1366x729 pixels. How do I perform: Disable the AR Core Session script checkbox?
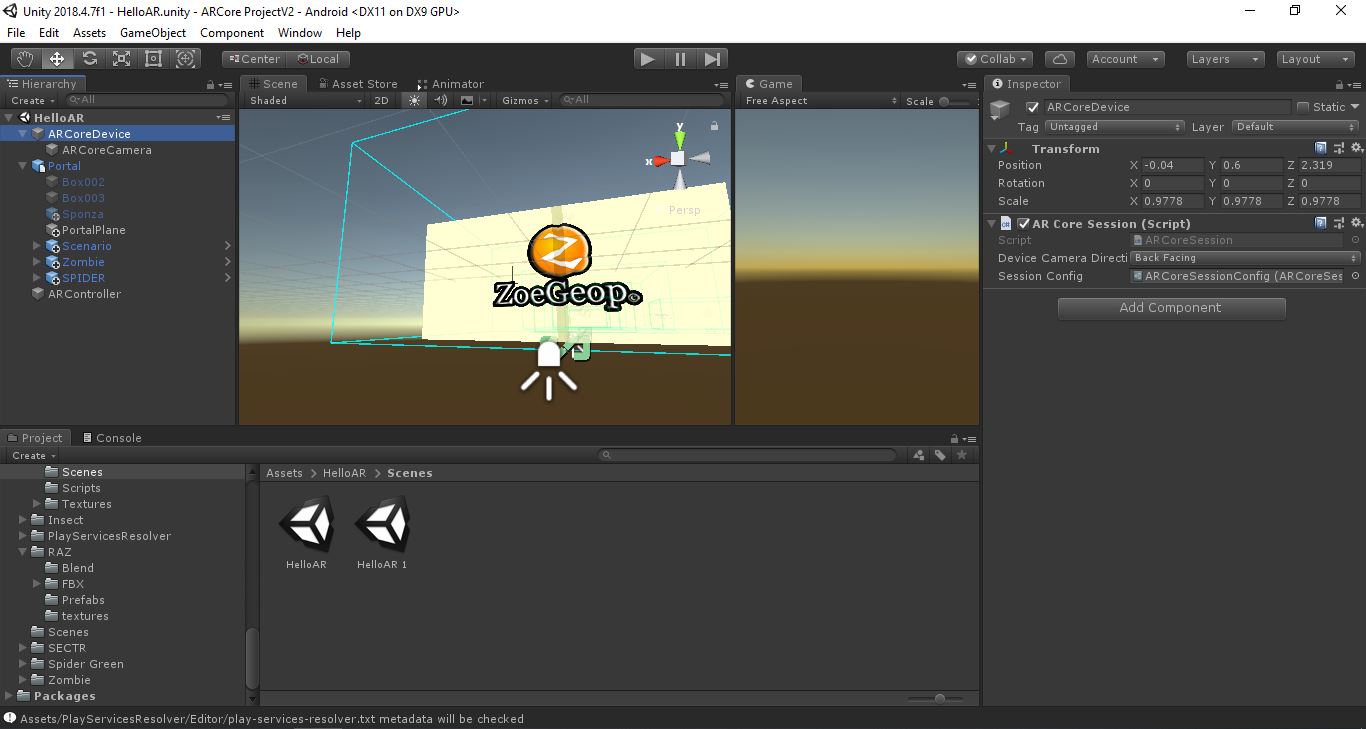click(1023, 224)
